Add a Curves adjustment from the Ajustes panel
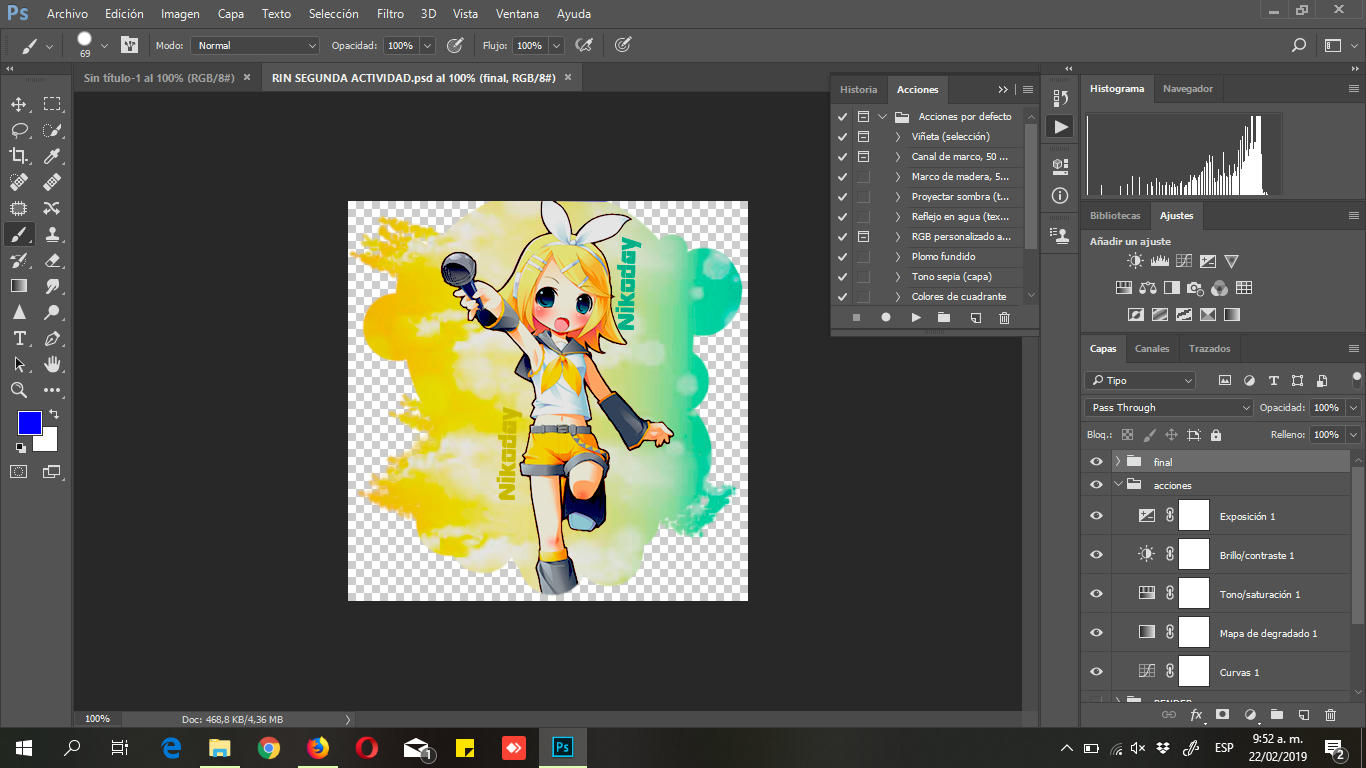This screenshot has width=1366, height=768. click(x=1184, y=261)
